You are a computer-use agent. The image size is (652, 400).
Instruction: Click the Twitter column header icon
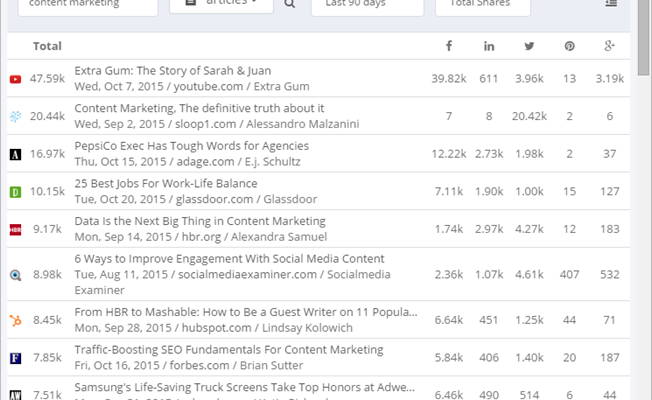pyautogui.click(x=529, y=46)
